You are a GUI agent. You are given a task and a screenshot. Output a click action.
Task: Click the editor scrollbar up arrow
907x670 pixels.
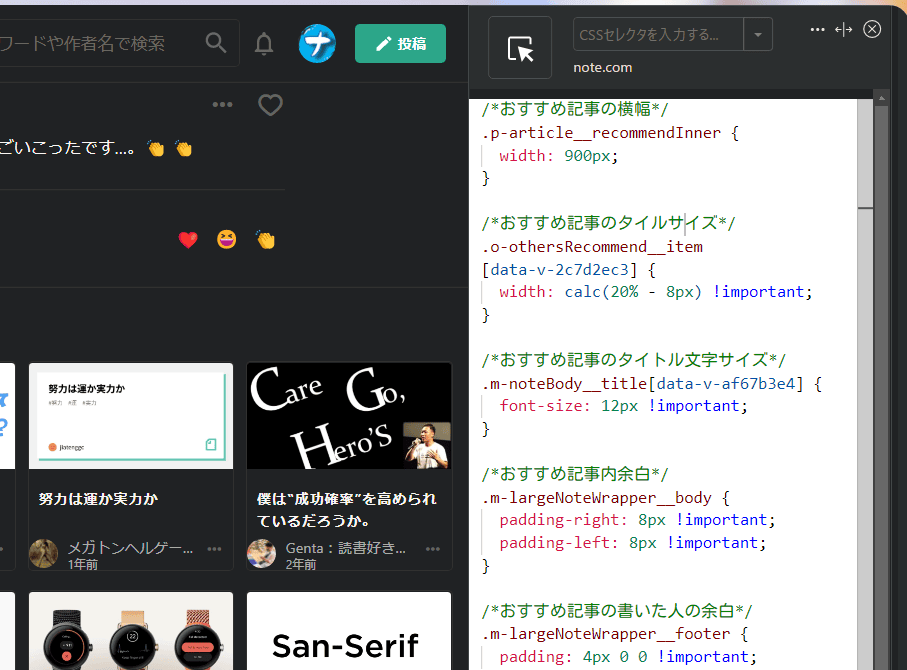point(881,98)
